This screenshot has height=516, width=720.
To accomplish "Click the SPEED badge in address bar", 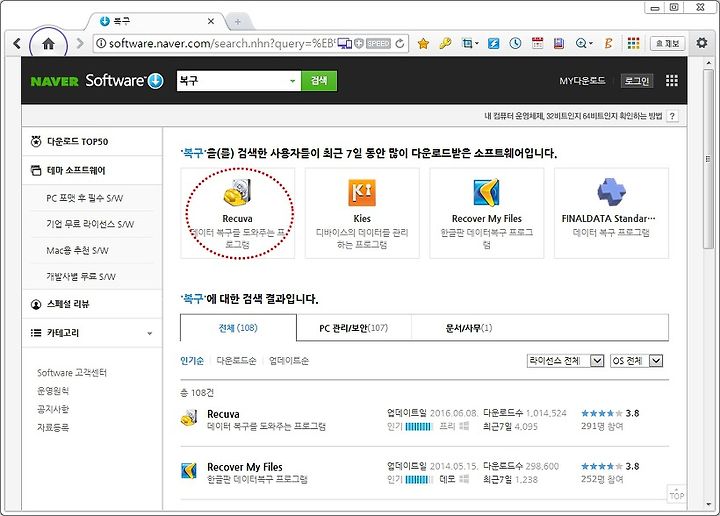I will tap(378, 44).
